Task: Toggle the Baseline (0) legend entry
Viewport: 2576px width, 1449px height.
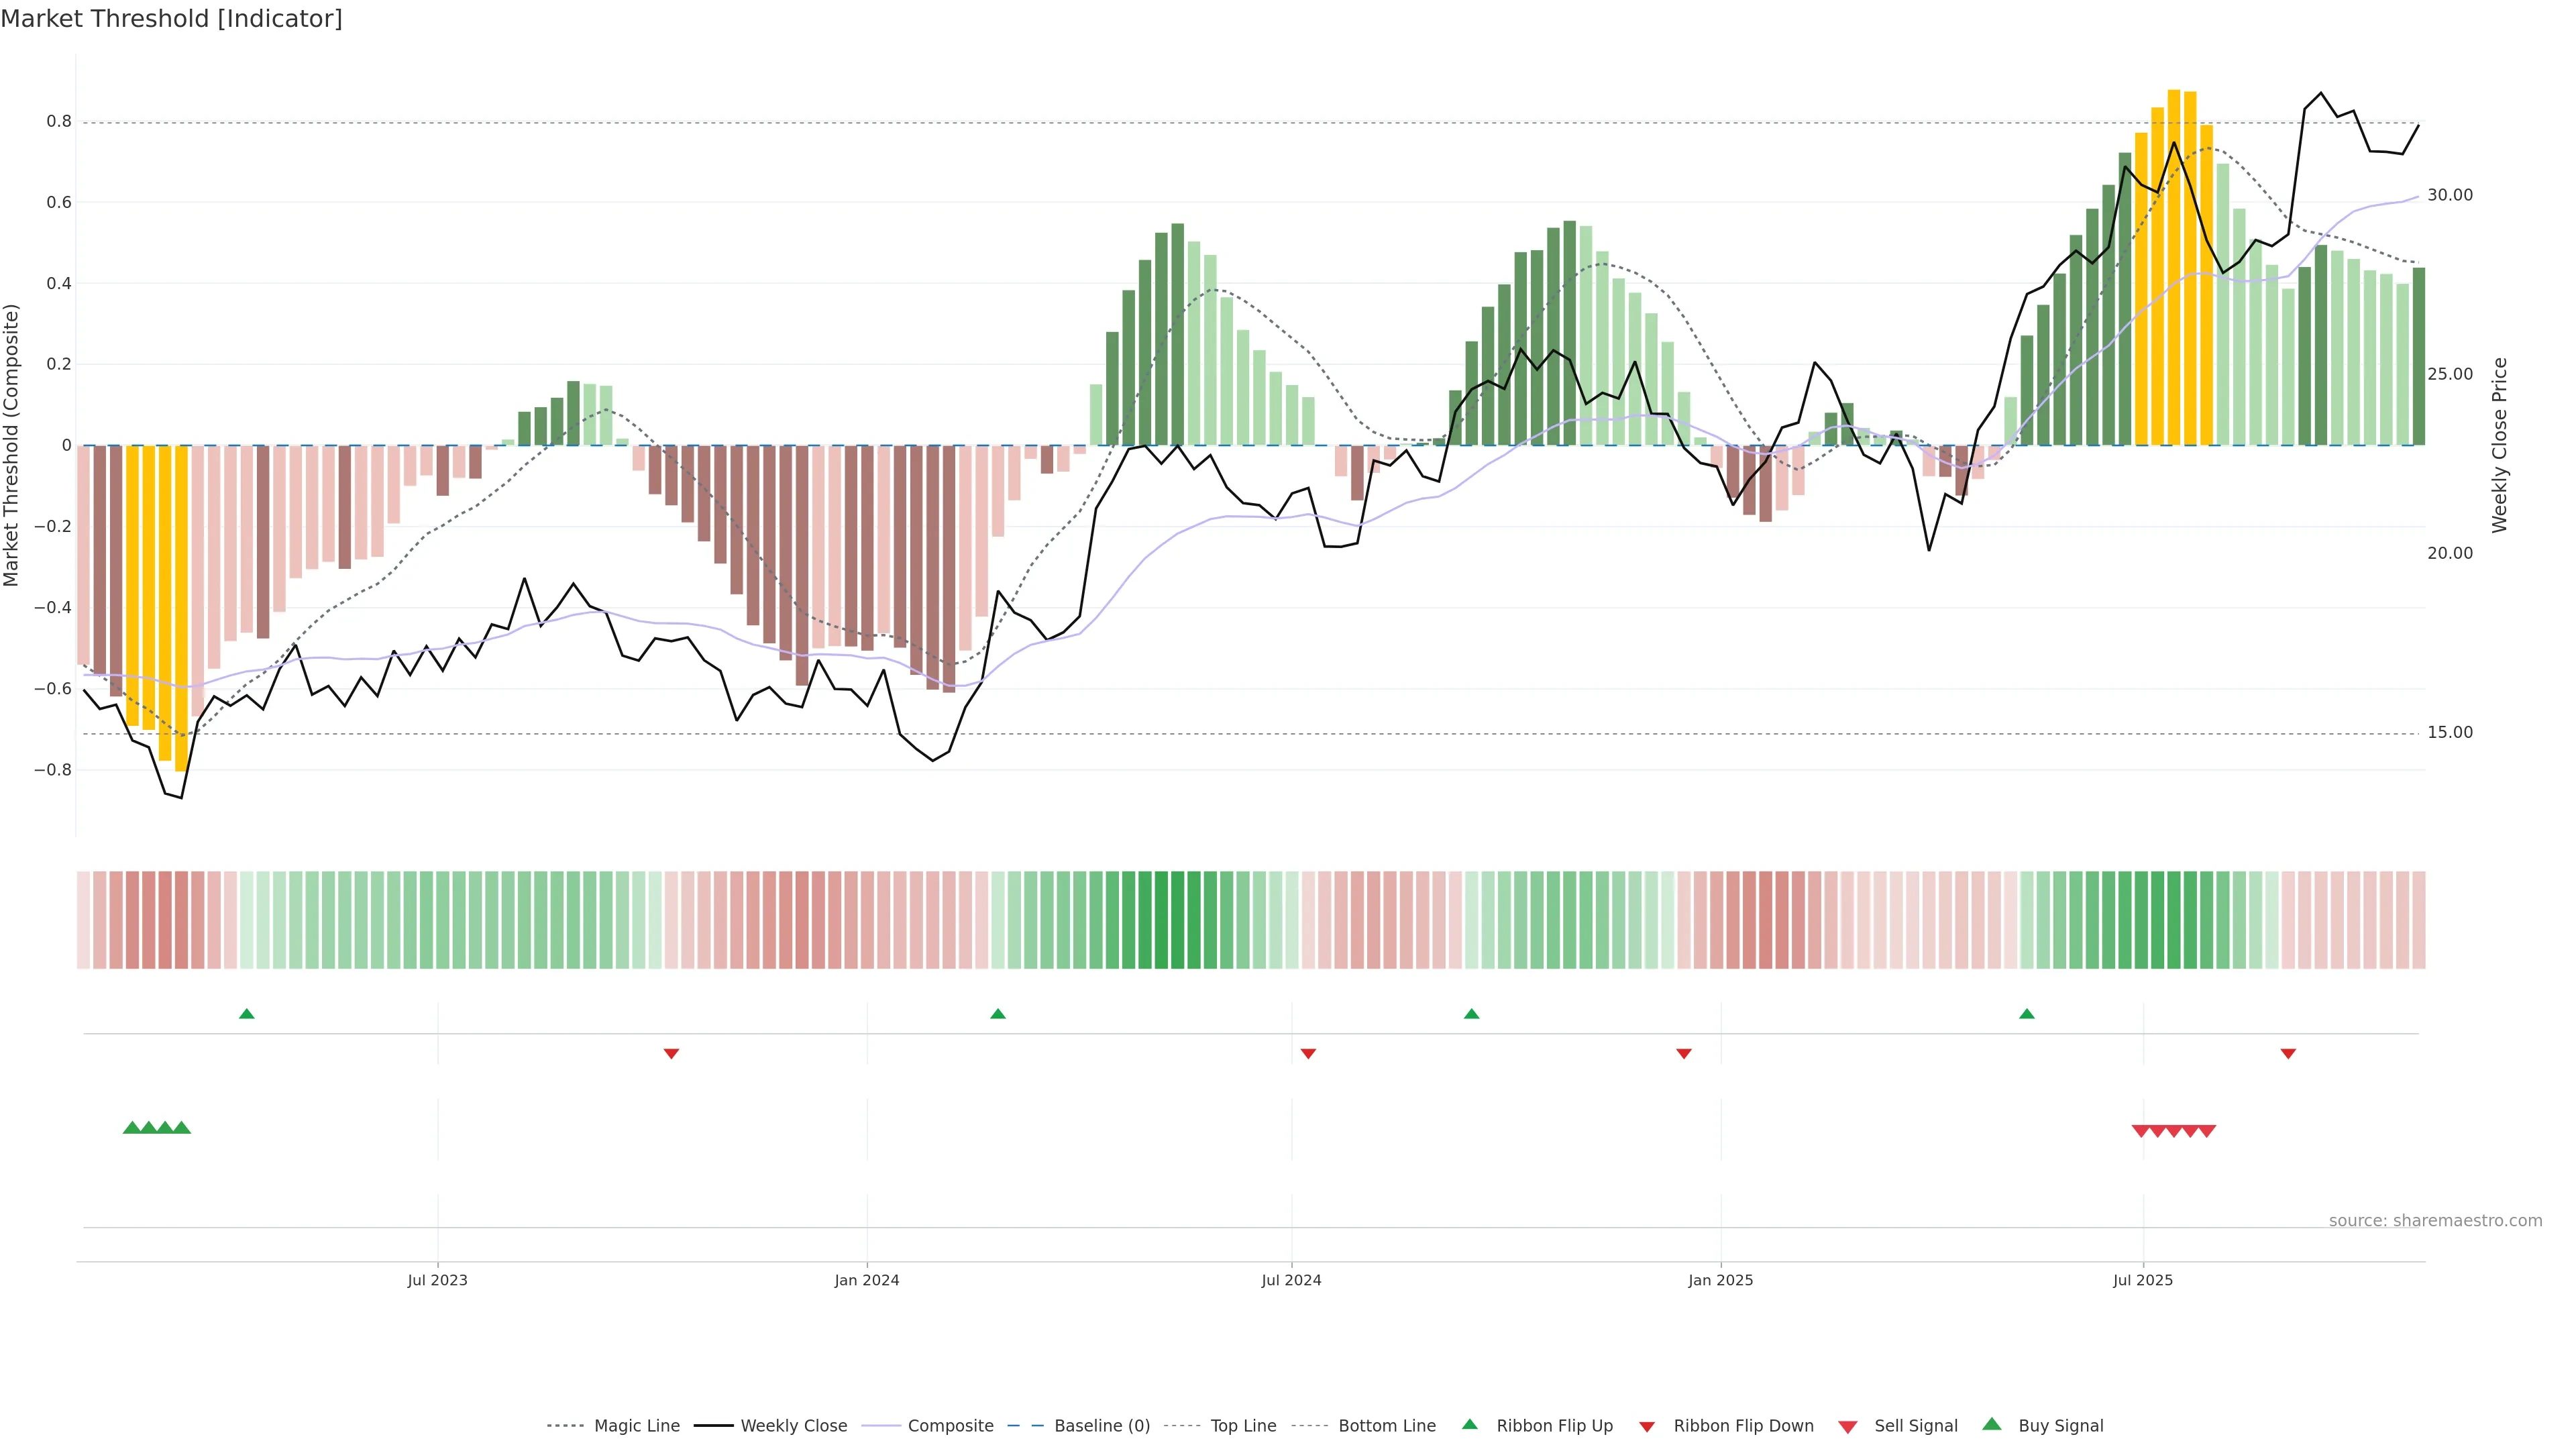Action: [1101, 1426]
